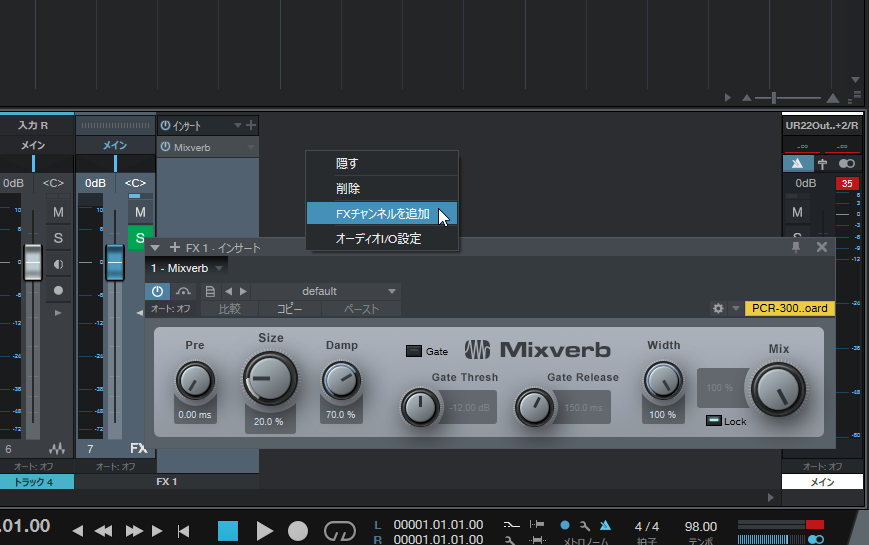Image resolution: width=869 pixels, height=545 pixels.
Task: Click the 100 % Width value field
Action: pos(662,415)
